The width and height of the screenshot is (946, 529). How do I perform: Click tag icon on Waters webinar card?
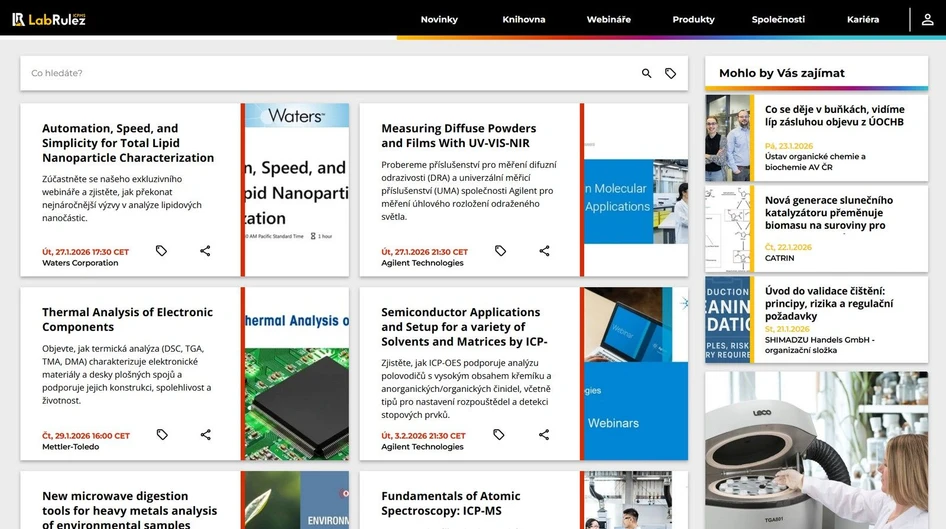tap(161, 251)
